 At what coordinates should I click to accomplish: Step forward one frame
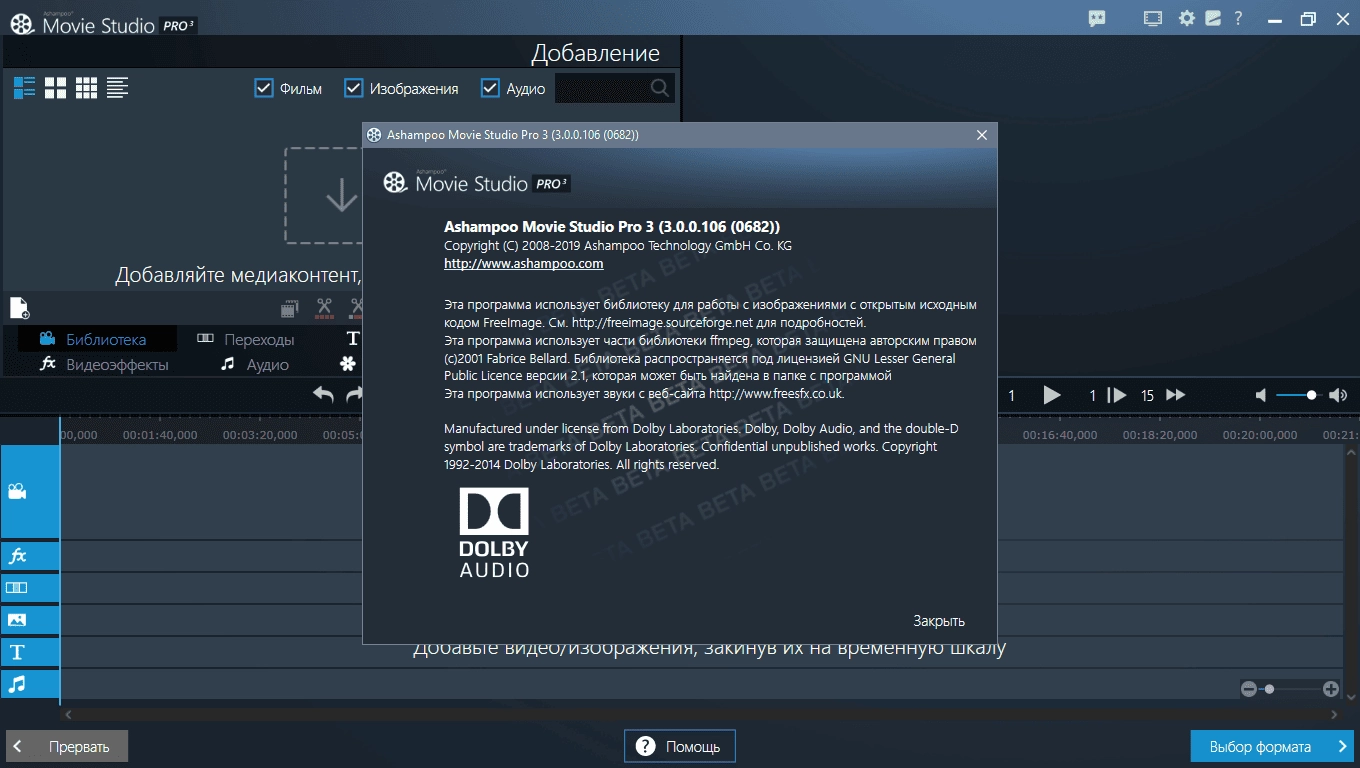(1118, 395)
